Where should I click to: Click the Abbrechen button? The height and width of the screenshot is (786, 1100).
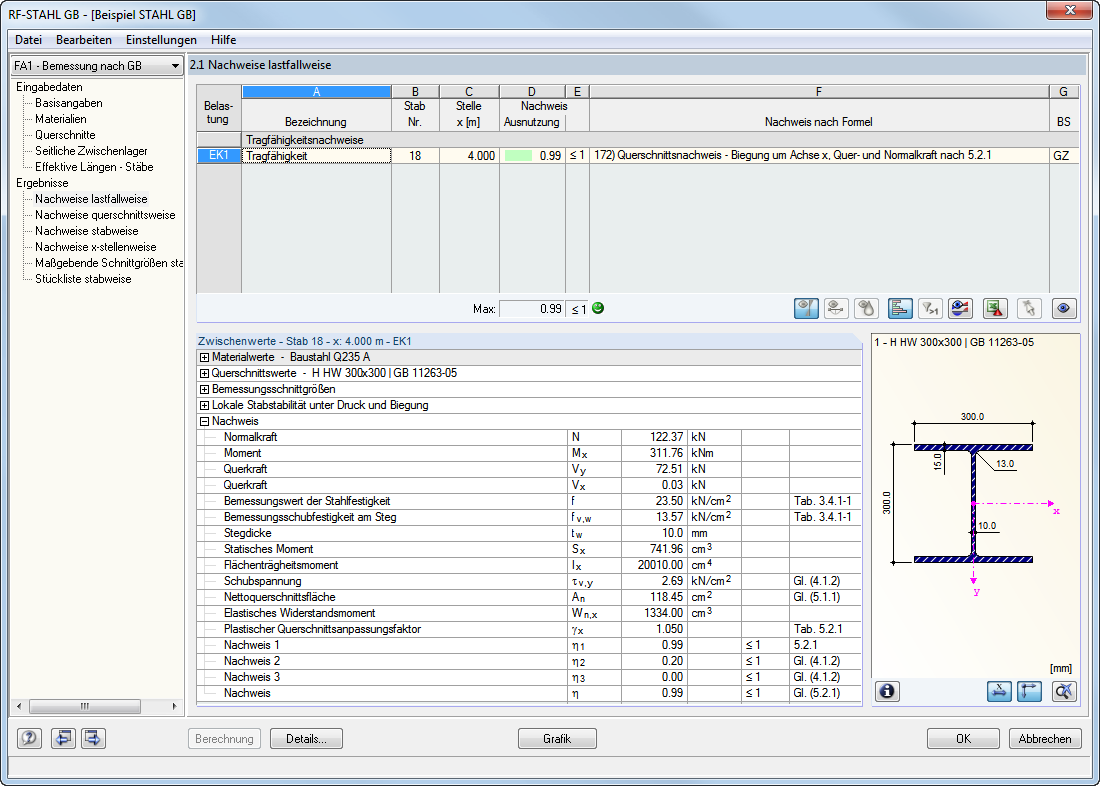pos(1045,739)
